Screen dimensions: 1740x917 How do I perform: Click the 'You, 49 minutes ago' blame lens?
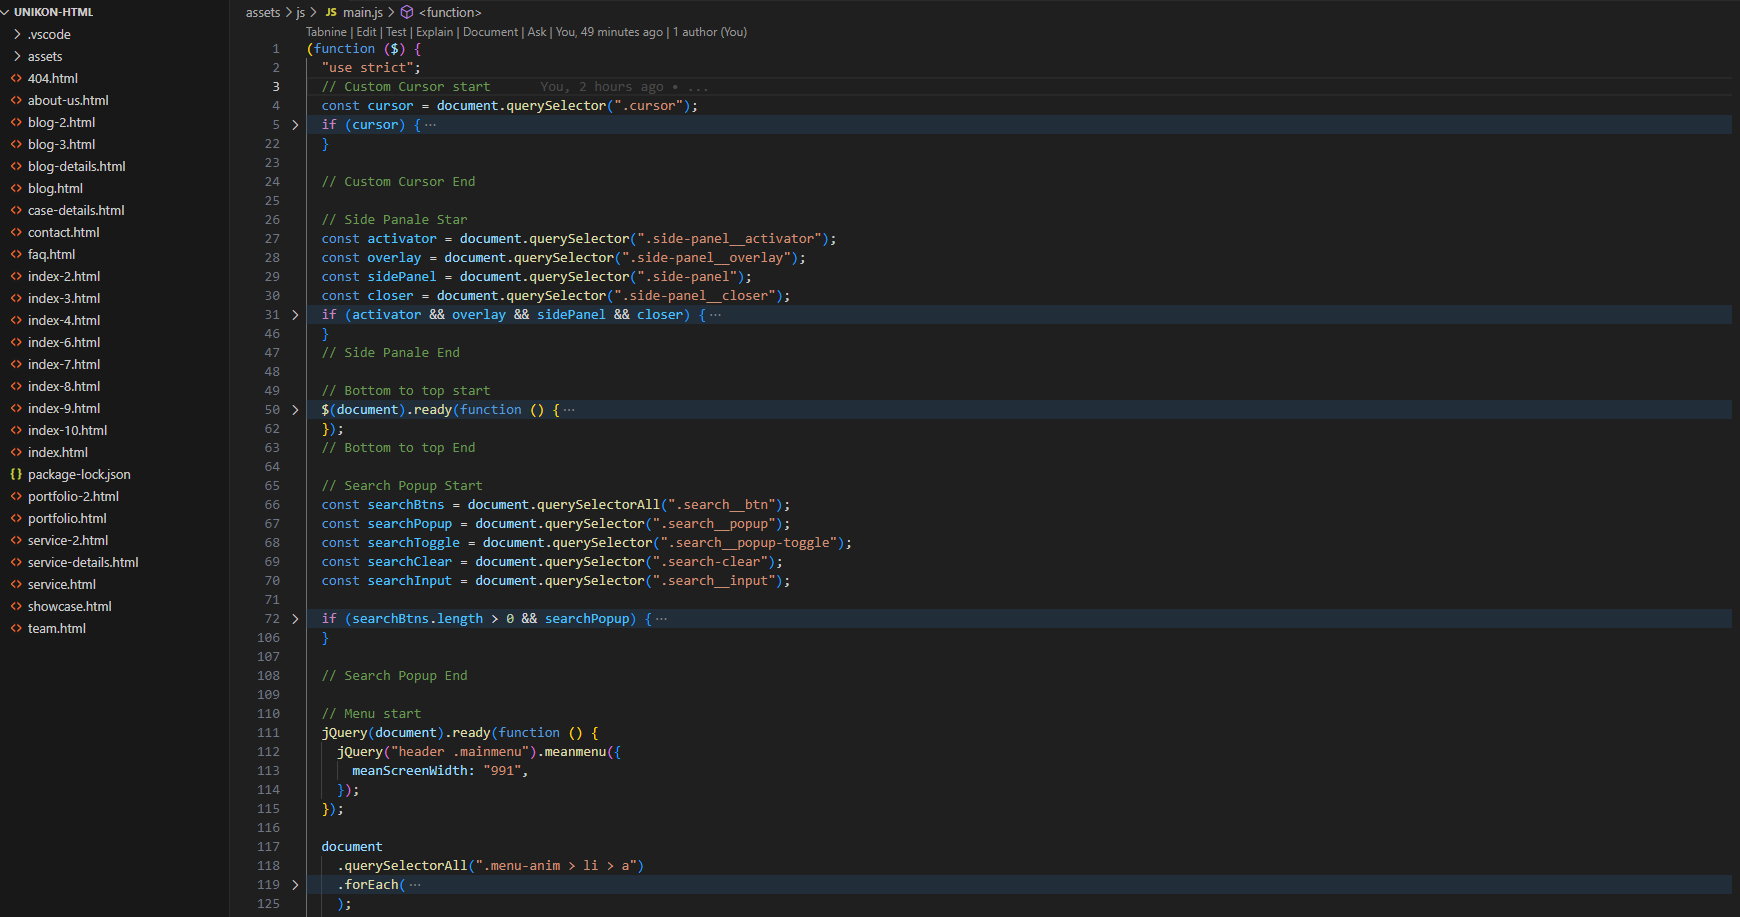point(609,32)
